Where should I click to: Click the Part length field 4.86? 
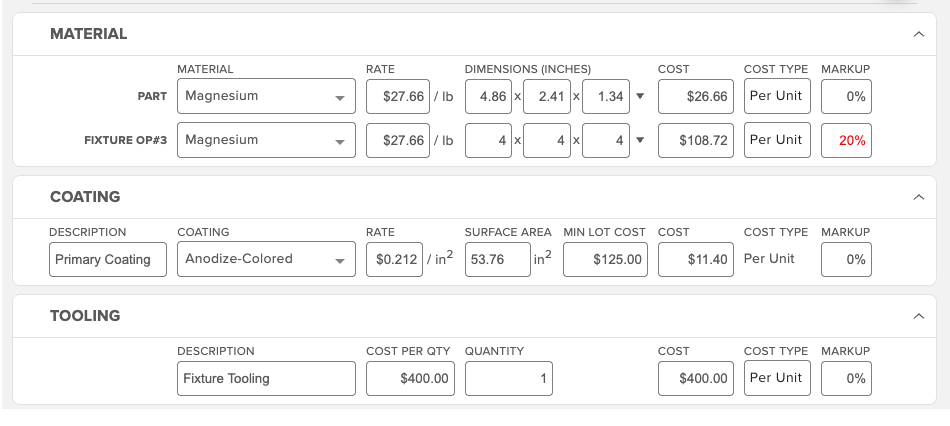489,97
